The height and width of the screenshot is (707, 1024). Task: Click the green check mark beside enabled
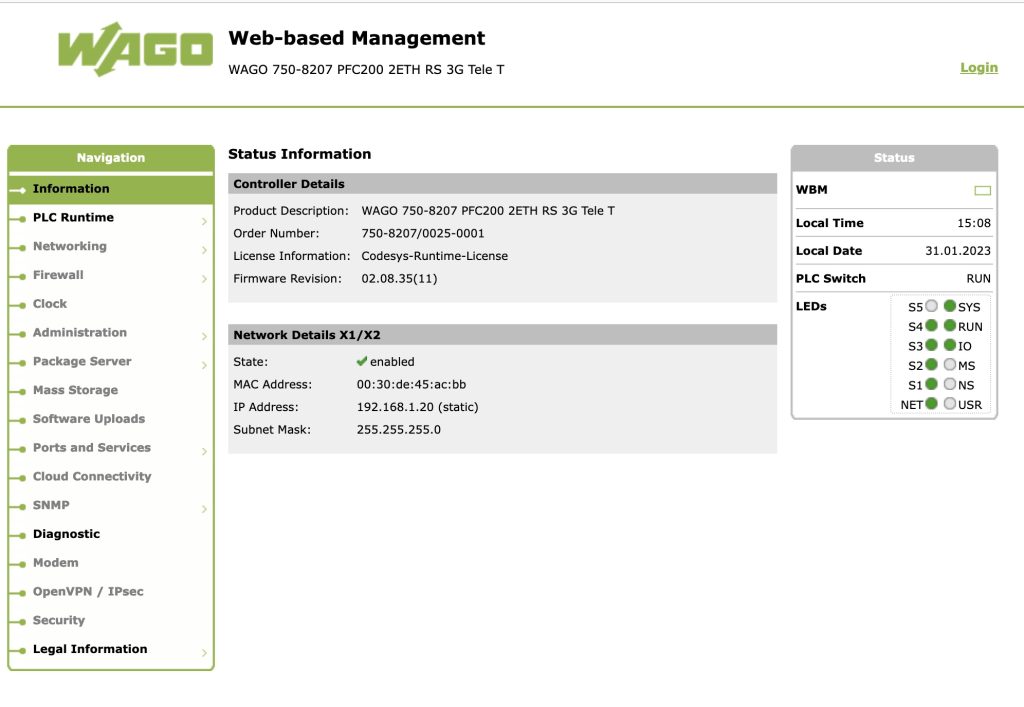tap(362, 361)
